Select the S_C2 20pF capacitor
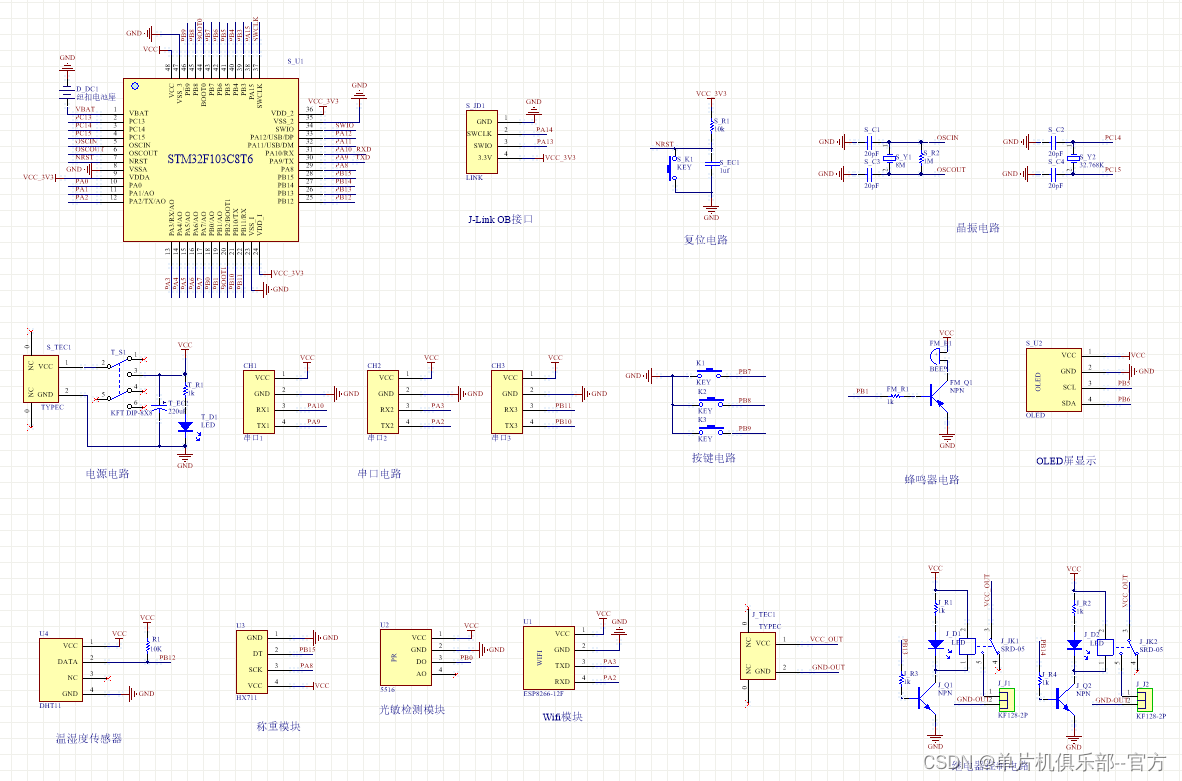Screen dimensions: 1182x781 1053,141
